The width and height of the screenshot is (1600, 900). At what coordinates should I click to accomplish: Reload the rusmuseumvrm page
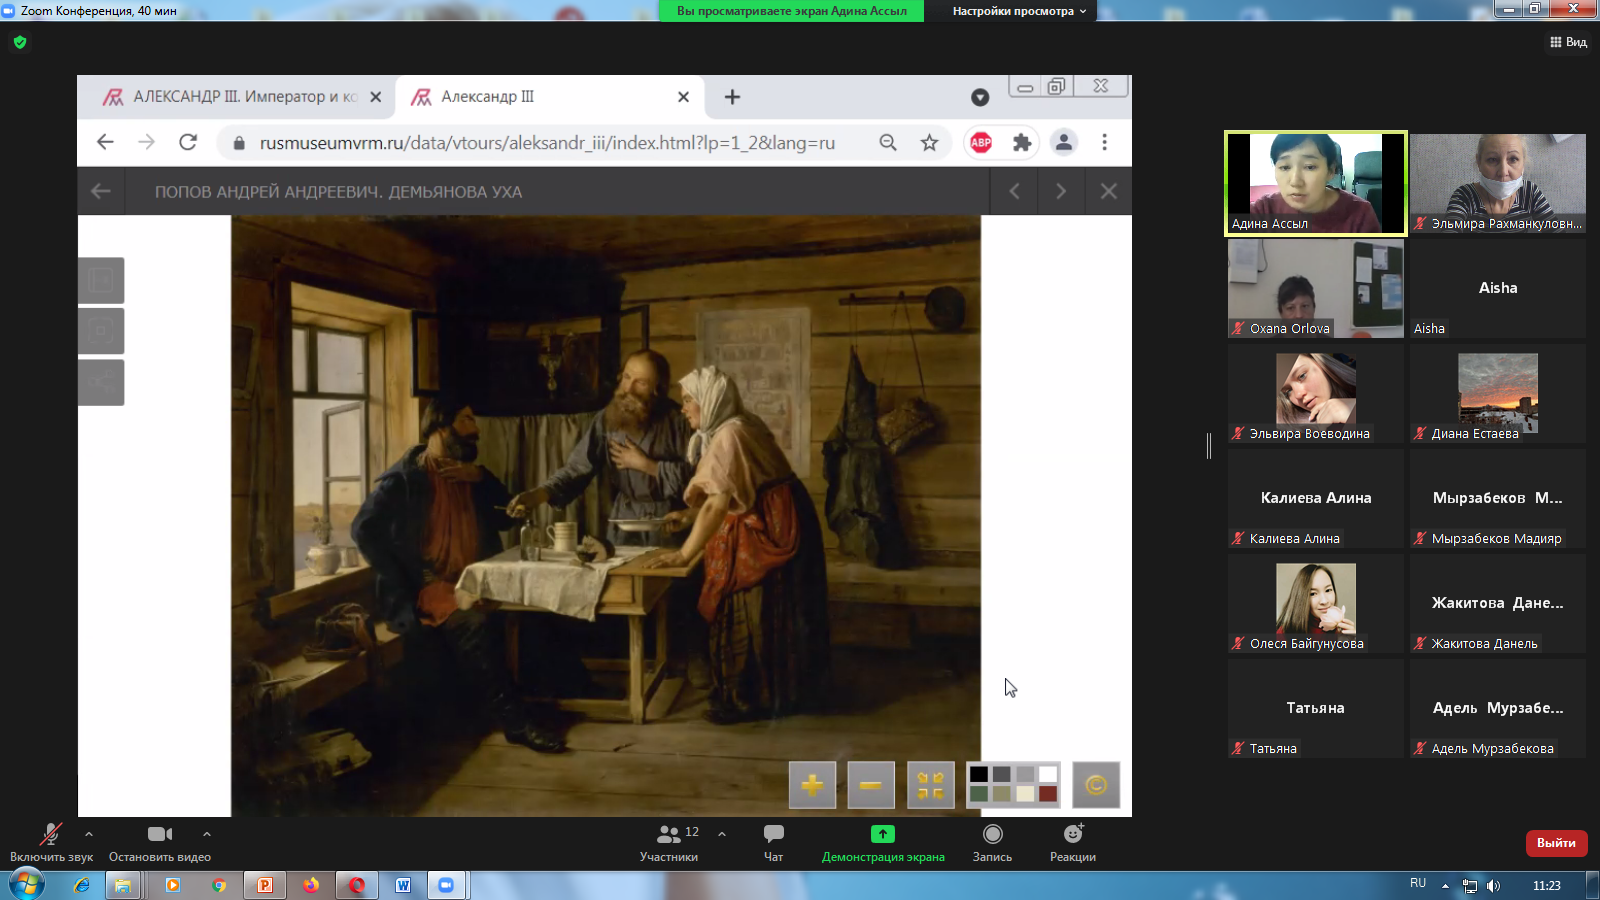188,142
